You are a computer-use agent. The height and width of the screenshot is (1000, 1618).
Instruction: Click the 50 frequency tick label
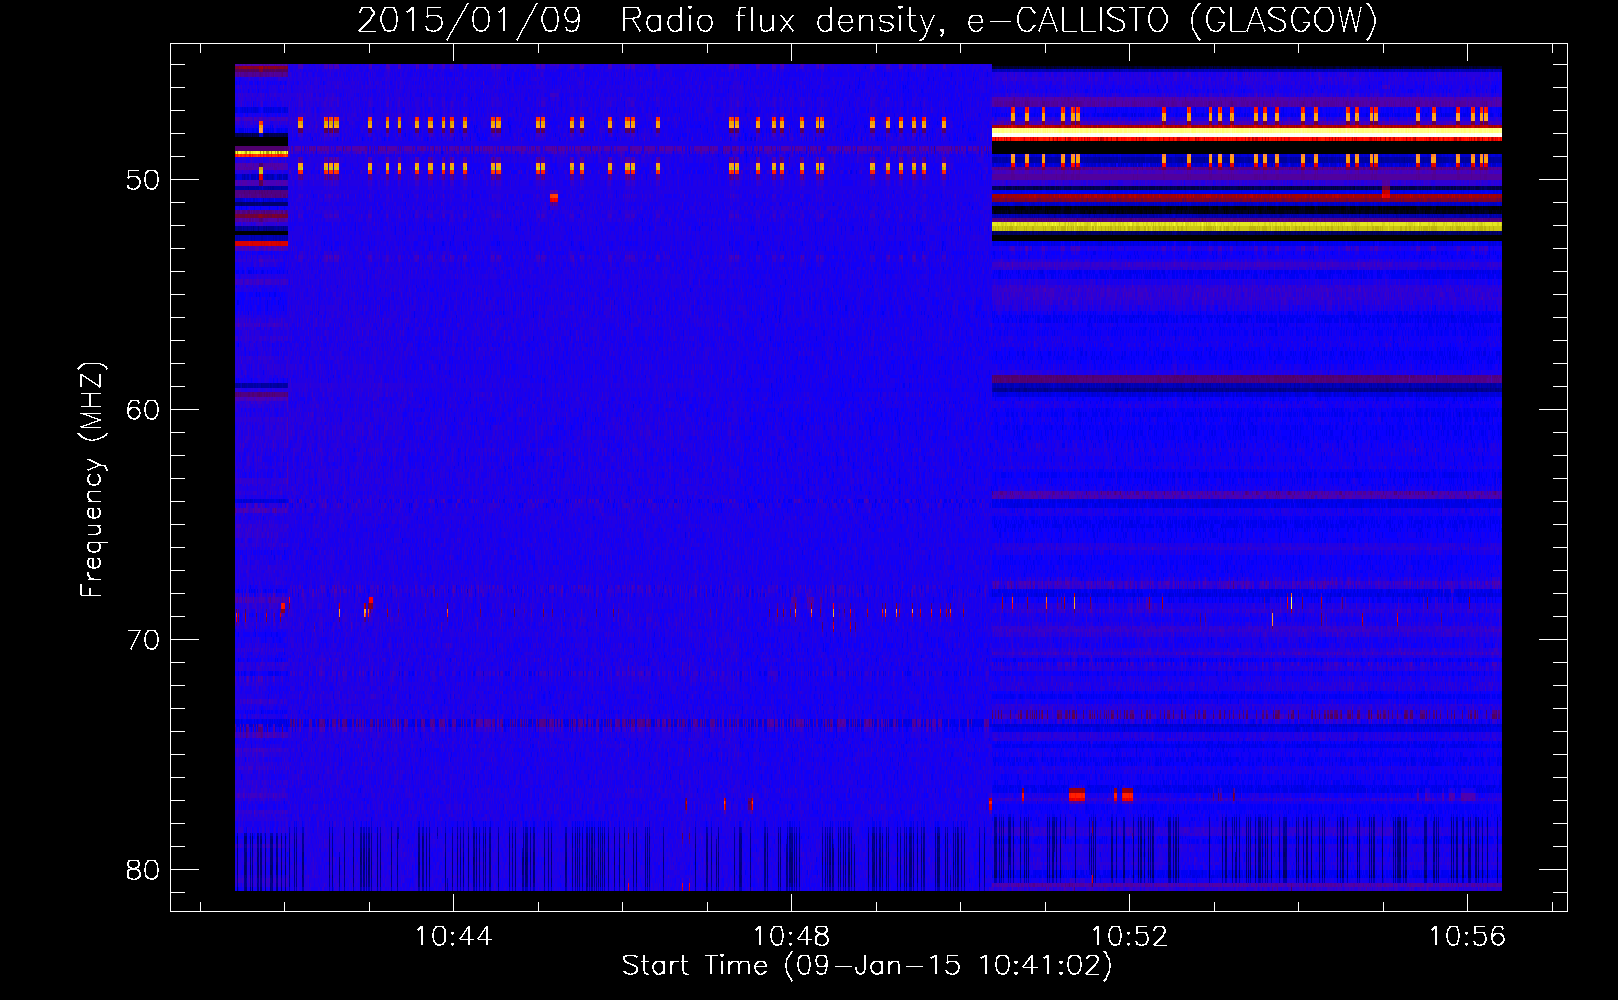pyautogui.click(x=143, y=180)
